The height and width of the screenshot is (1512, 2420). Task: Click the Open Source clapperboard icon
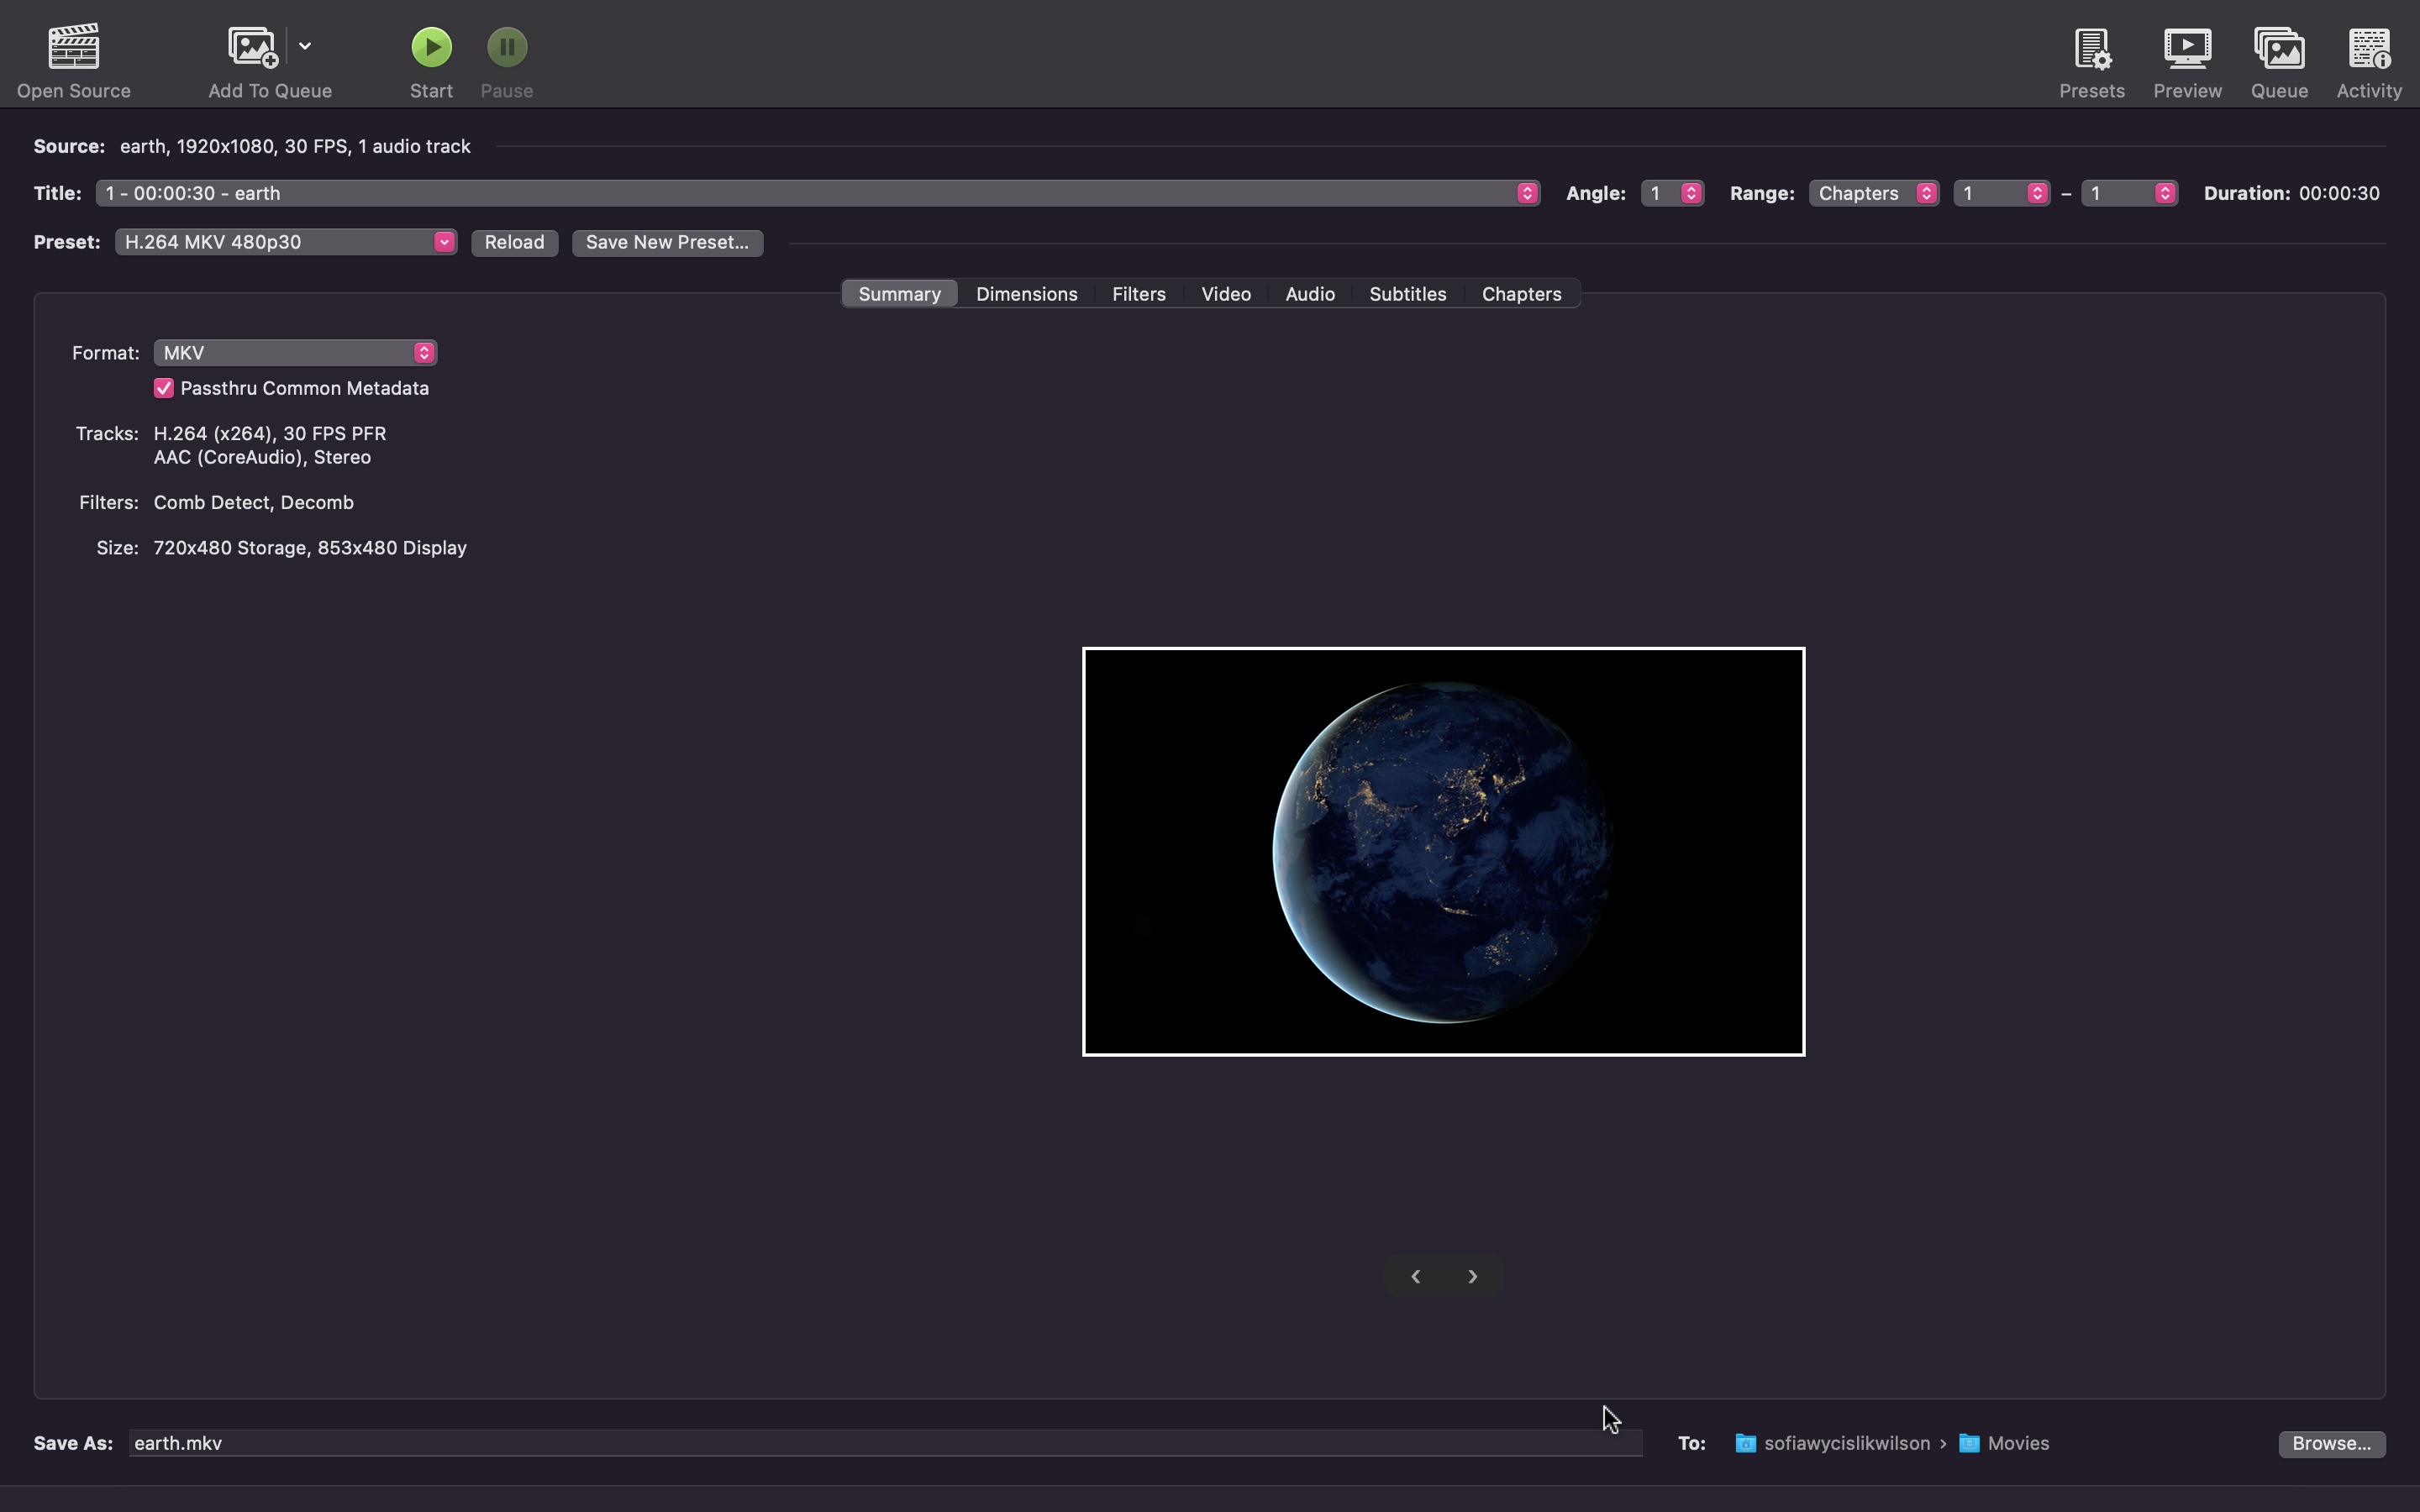click(x=74, y=47)
